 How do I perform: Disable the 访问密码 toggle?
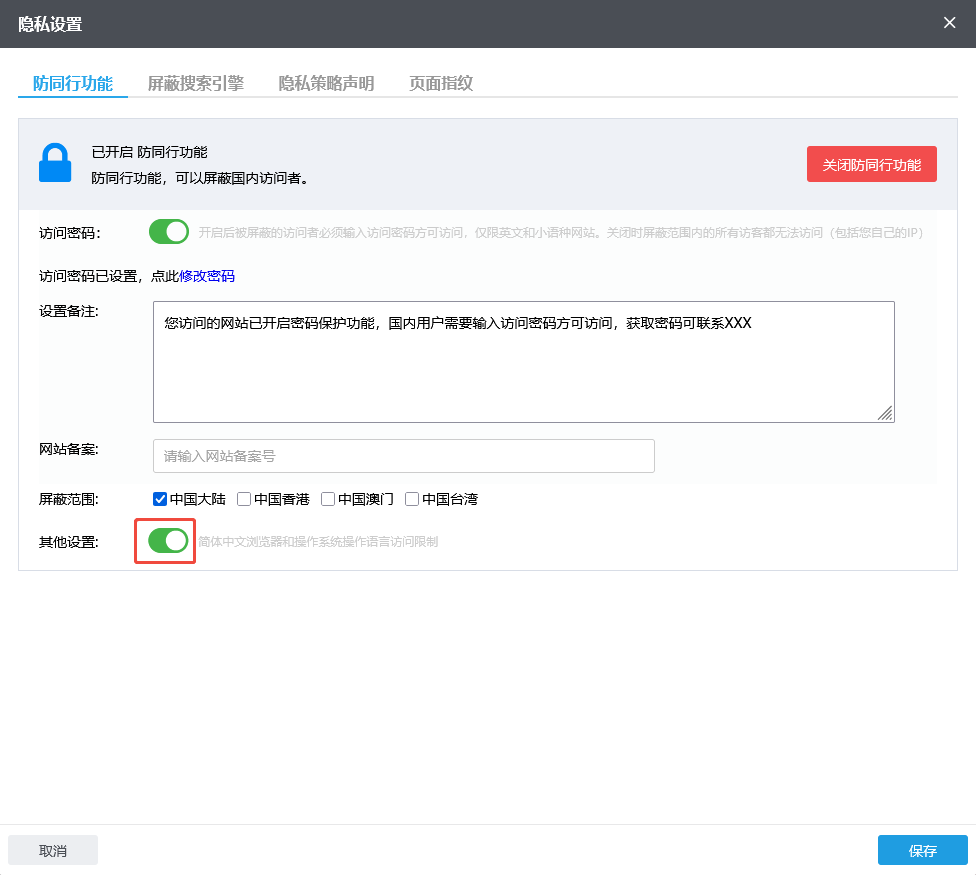[168, 231]
